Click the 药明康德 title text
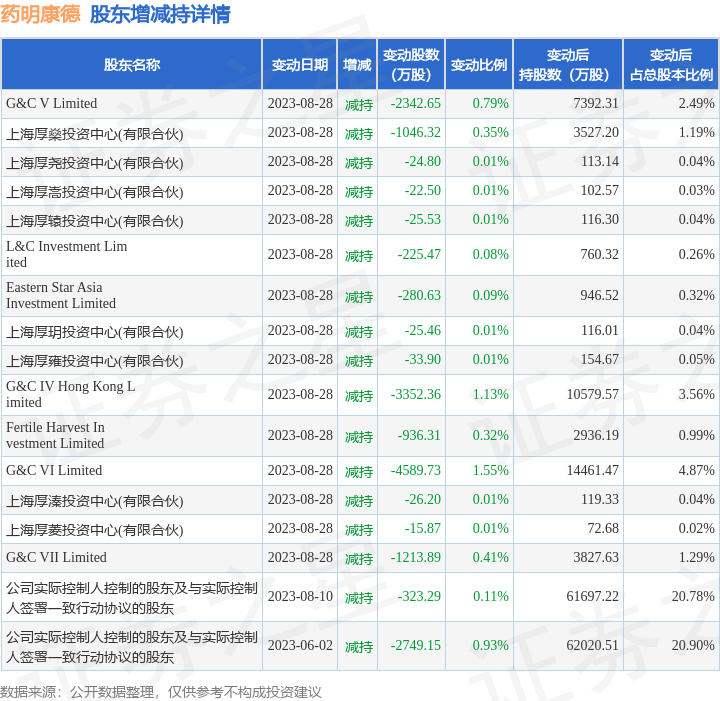Screen dimensions: 720x701 (x=40, y=14)
